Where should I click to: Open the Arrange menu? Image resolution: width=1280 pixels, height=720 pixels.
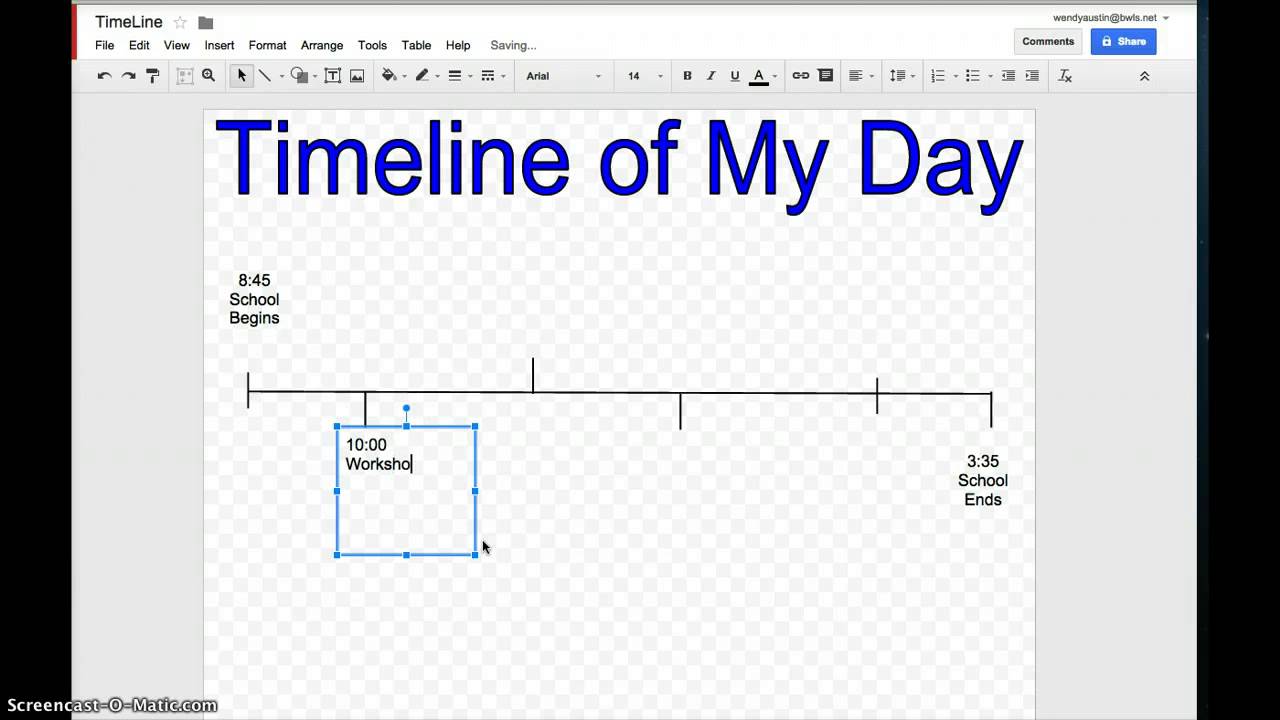coord(321,45)
